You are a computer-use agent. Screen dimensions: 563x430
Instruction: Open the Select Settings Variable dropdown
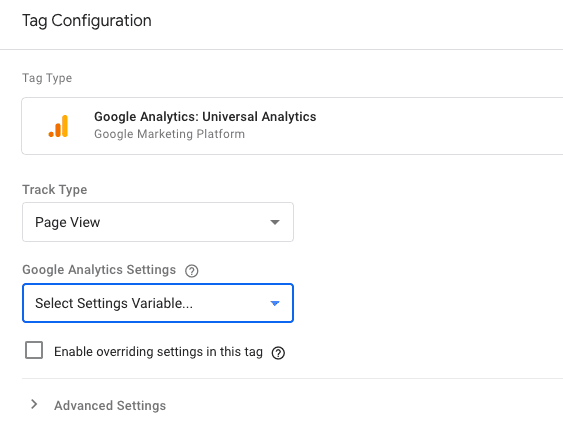158,303
